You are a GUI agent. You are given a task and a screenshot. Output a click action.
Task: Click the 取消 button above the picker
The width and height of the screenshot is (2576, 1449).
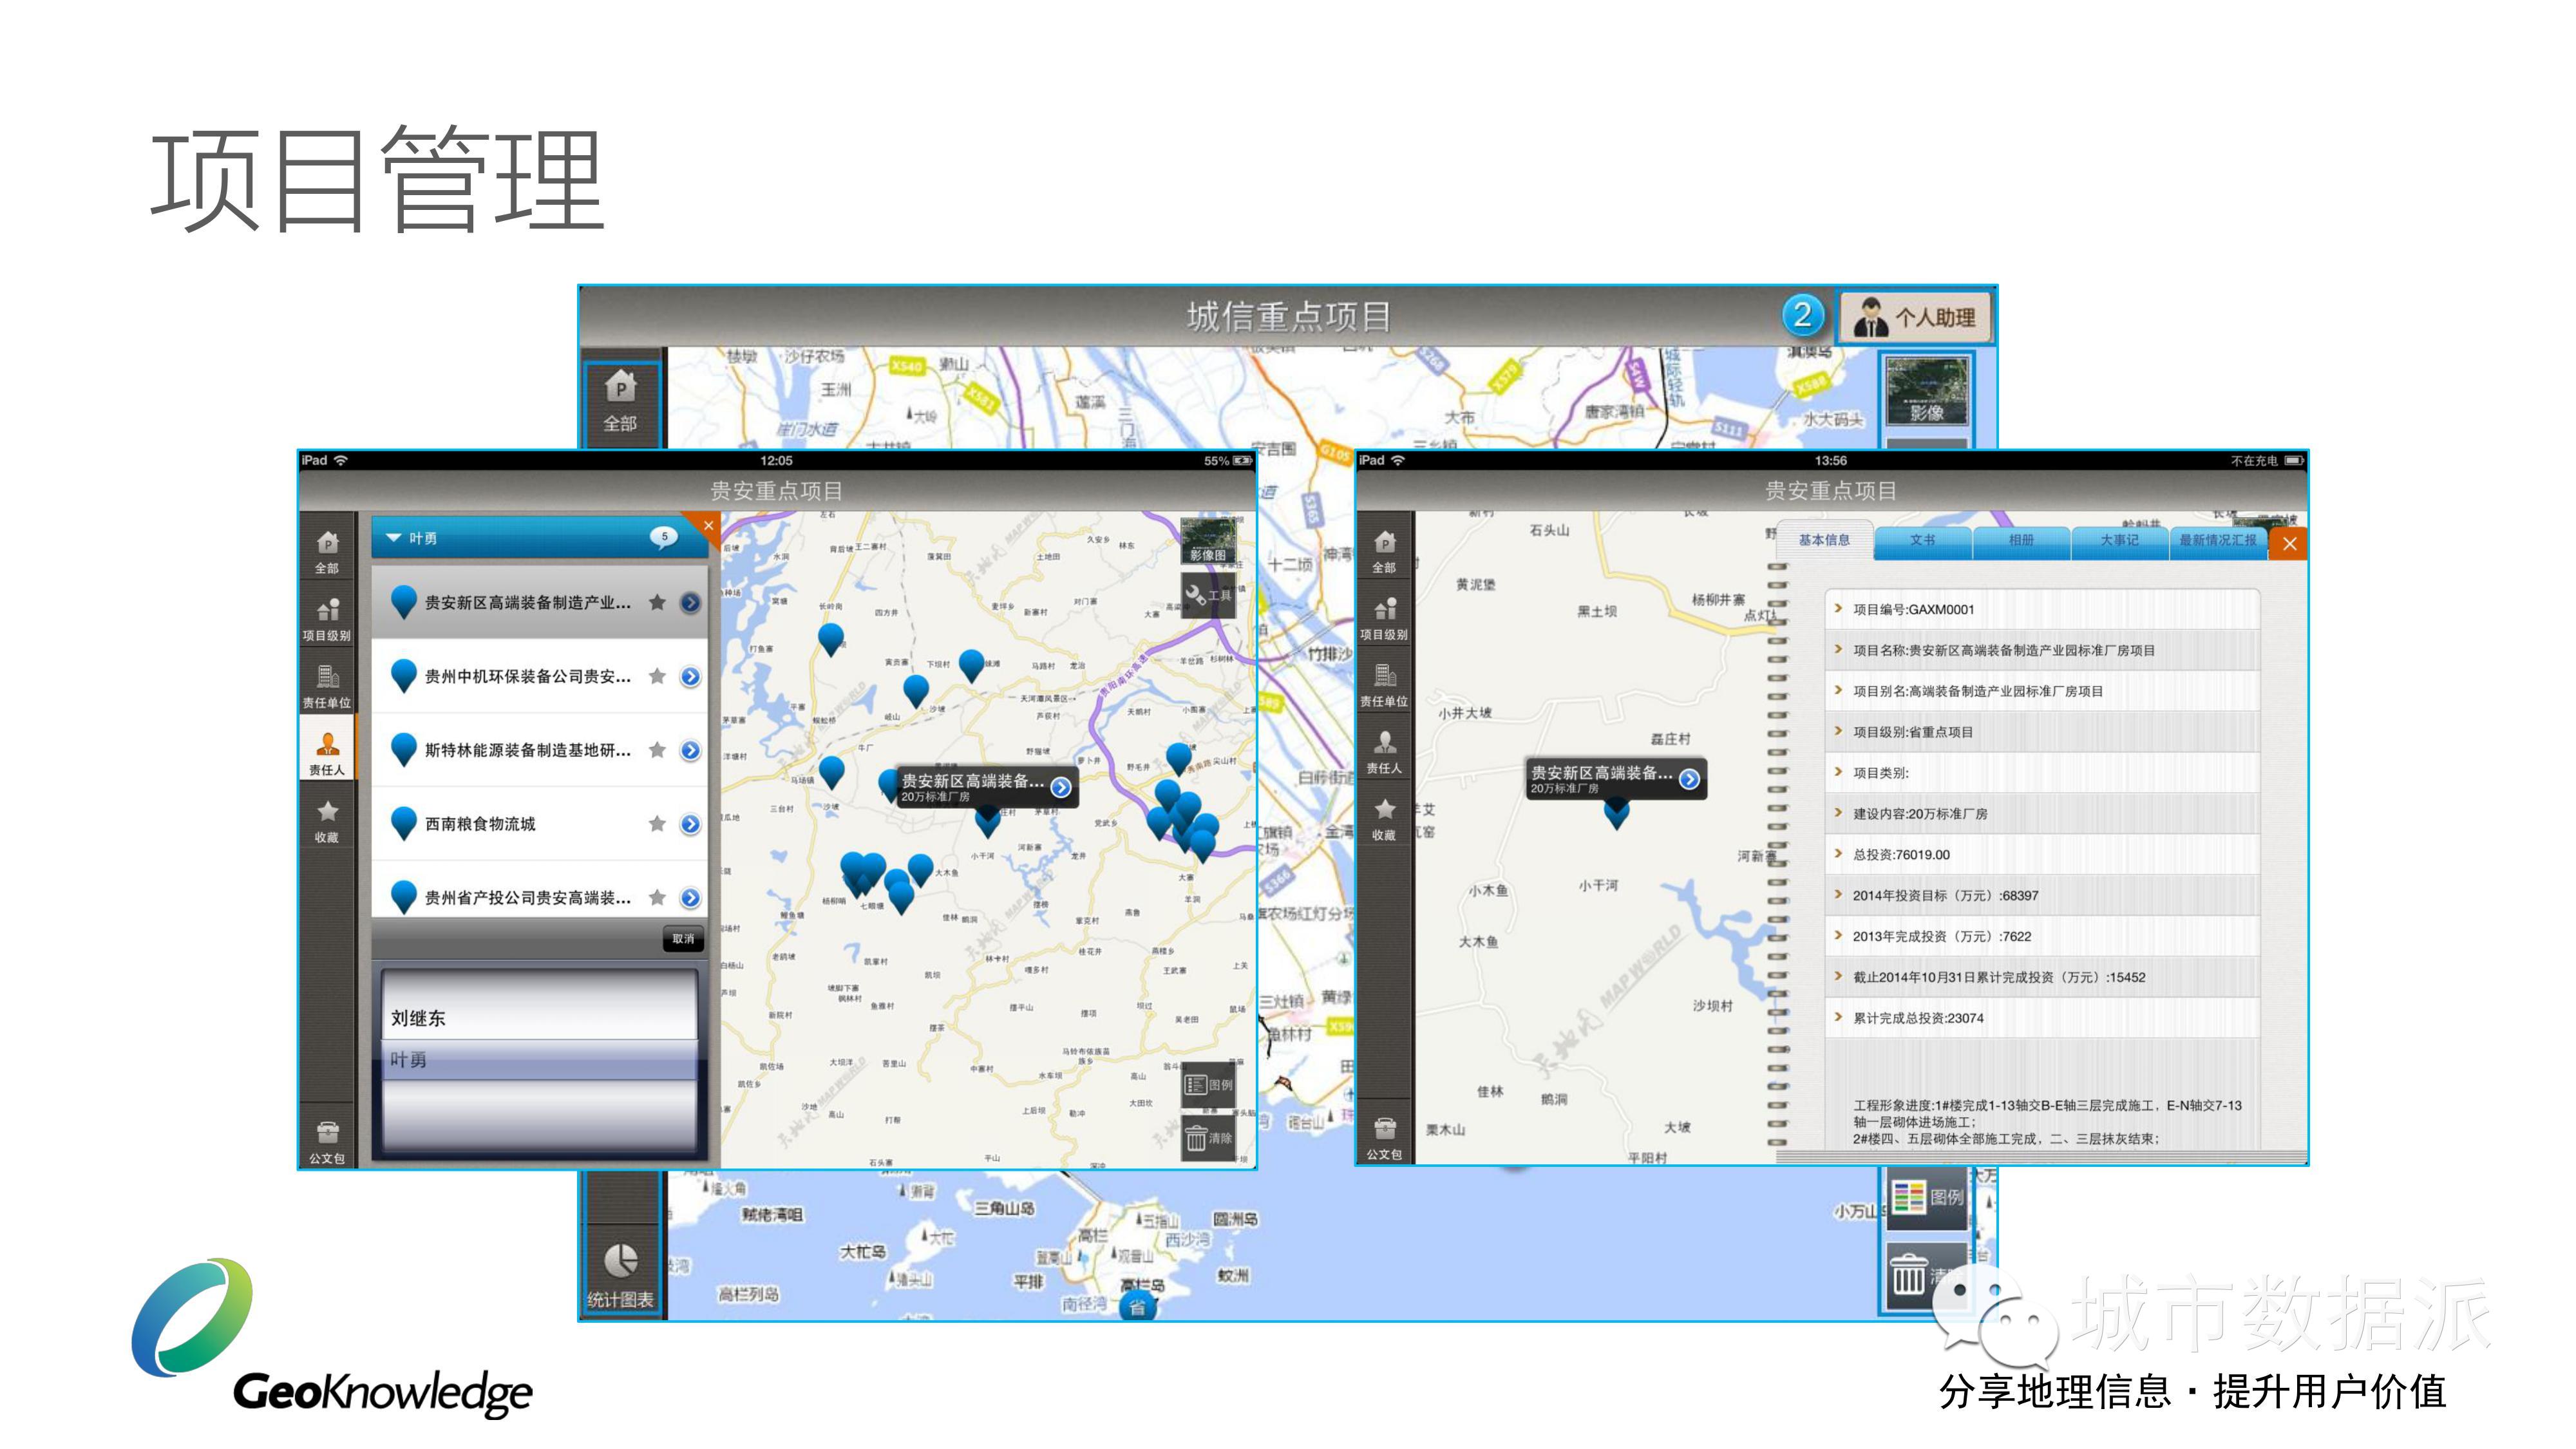click(683, 939)
